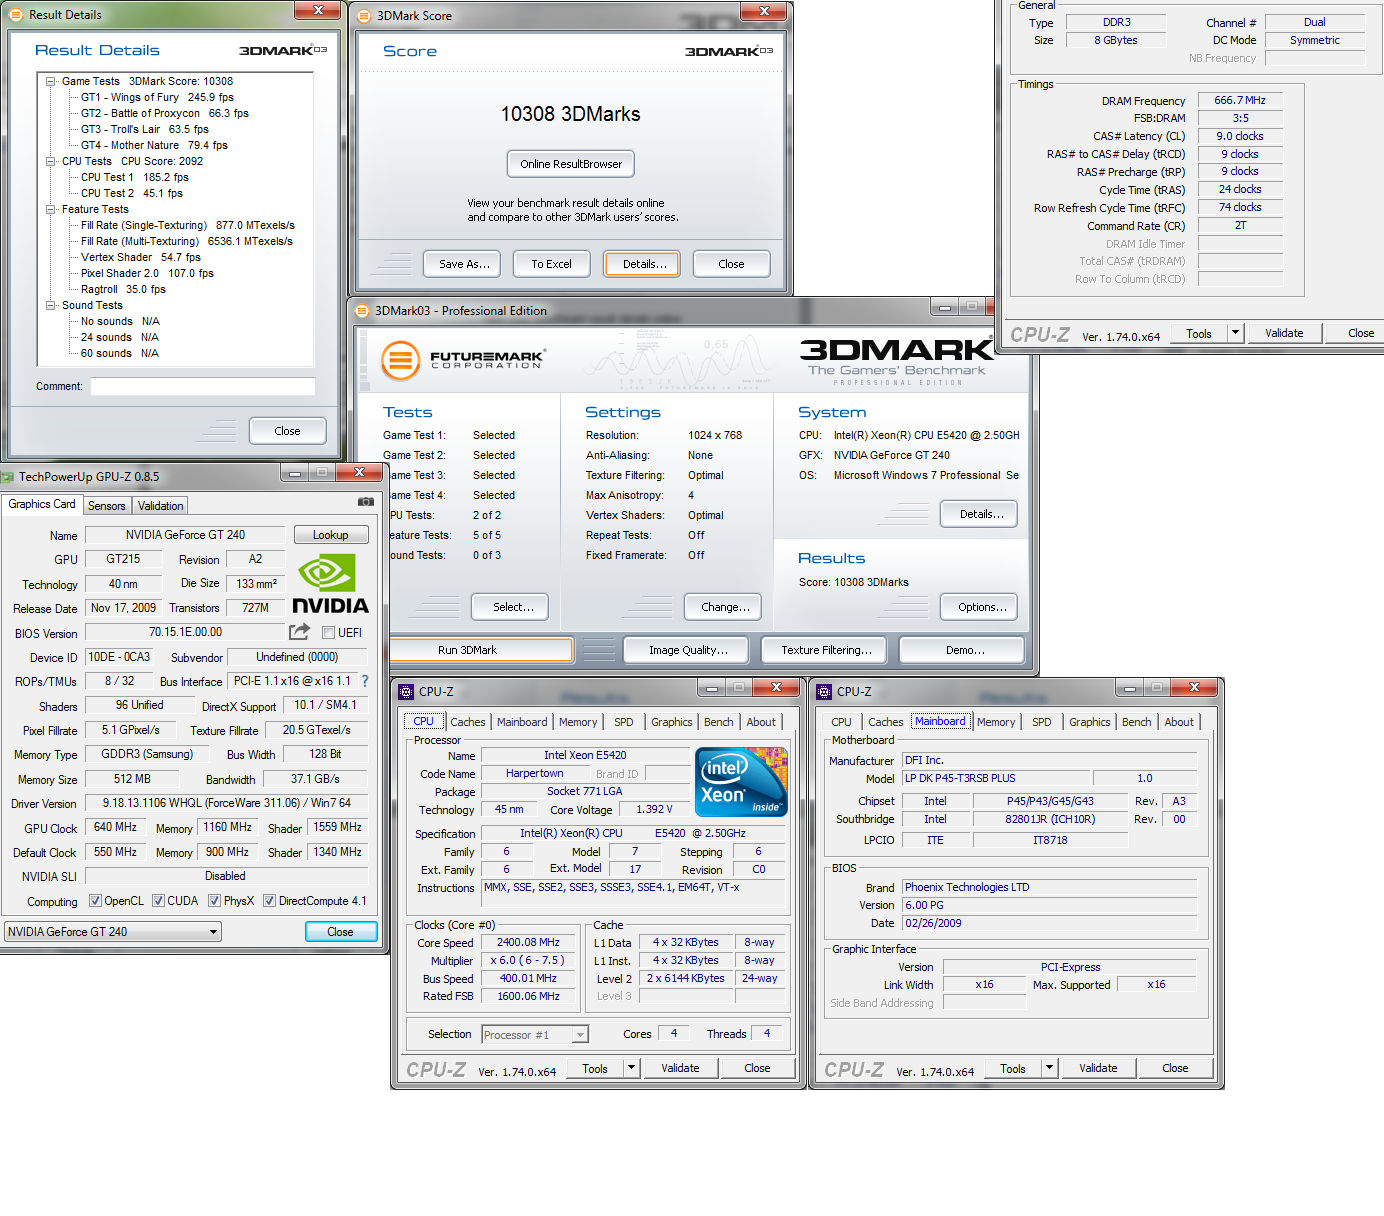The width and height of the screenshot is (1384, 1216).
Task: Click the Bus Interface question mark icon
Action: 365,681
